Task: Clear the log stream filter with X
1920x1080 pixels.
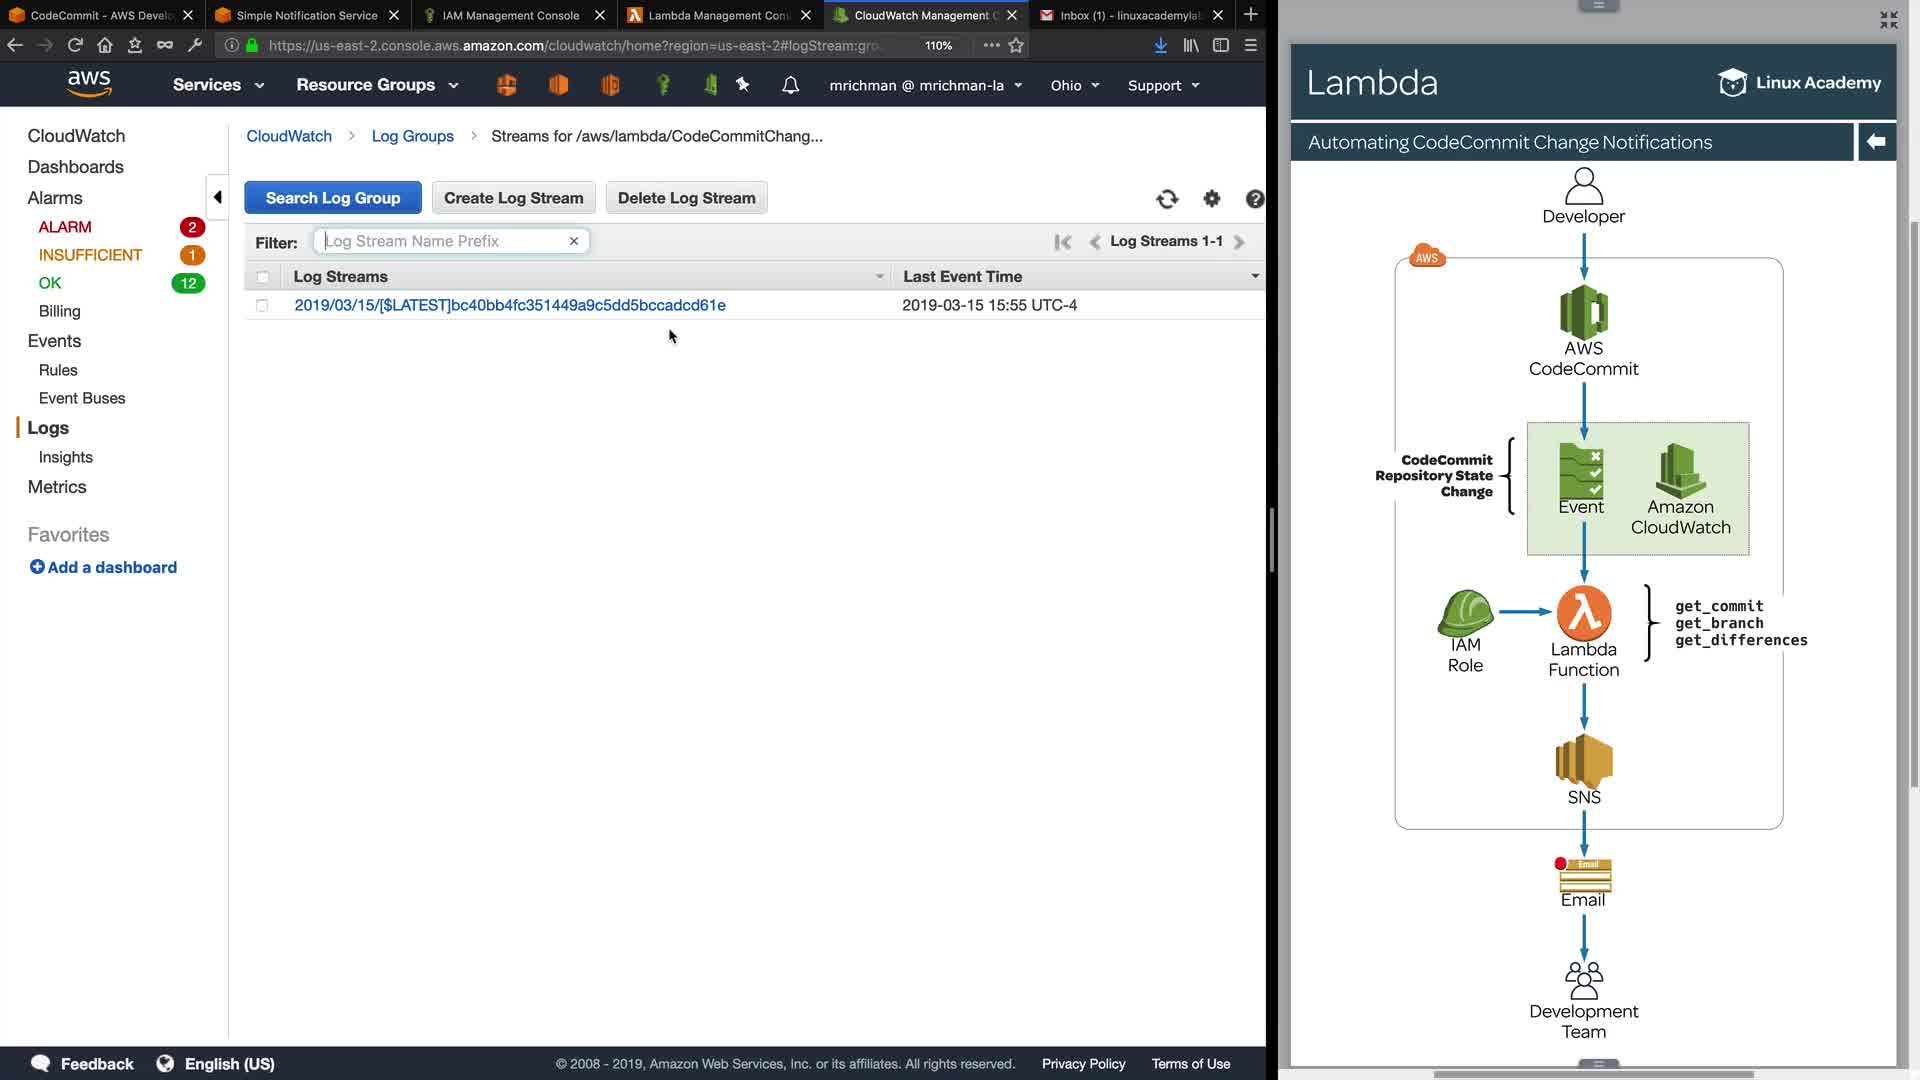Action: (574, 241)
